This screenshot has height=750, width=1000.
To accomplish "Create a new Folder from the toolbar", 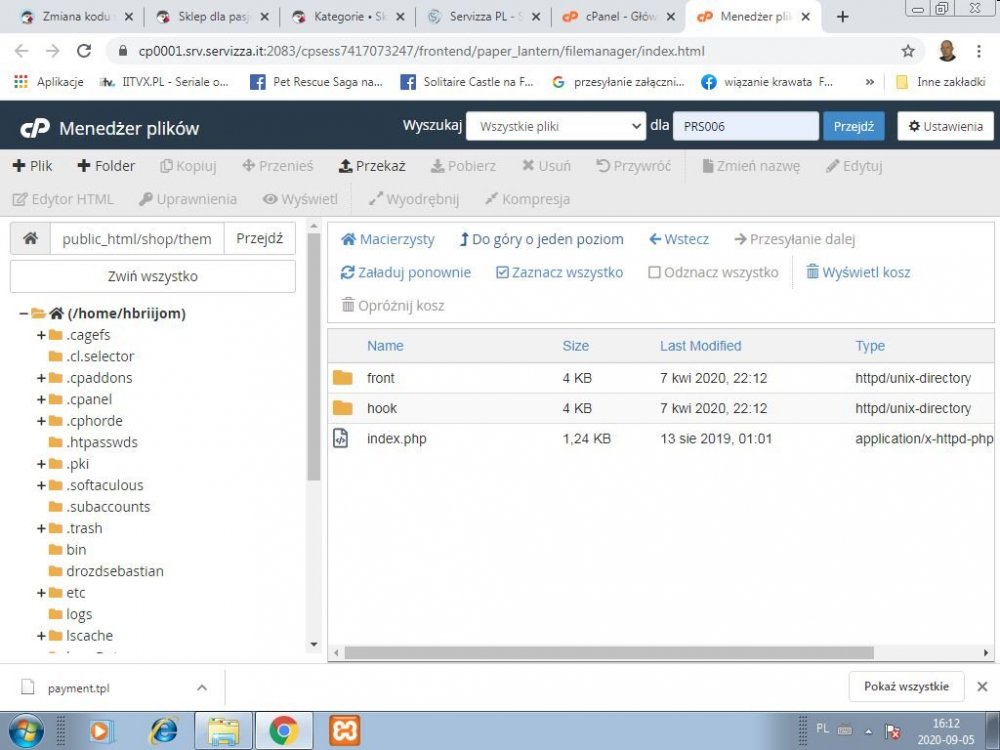I will coord(106,166).
